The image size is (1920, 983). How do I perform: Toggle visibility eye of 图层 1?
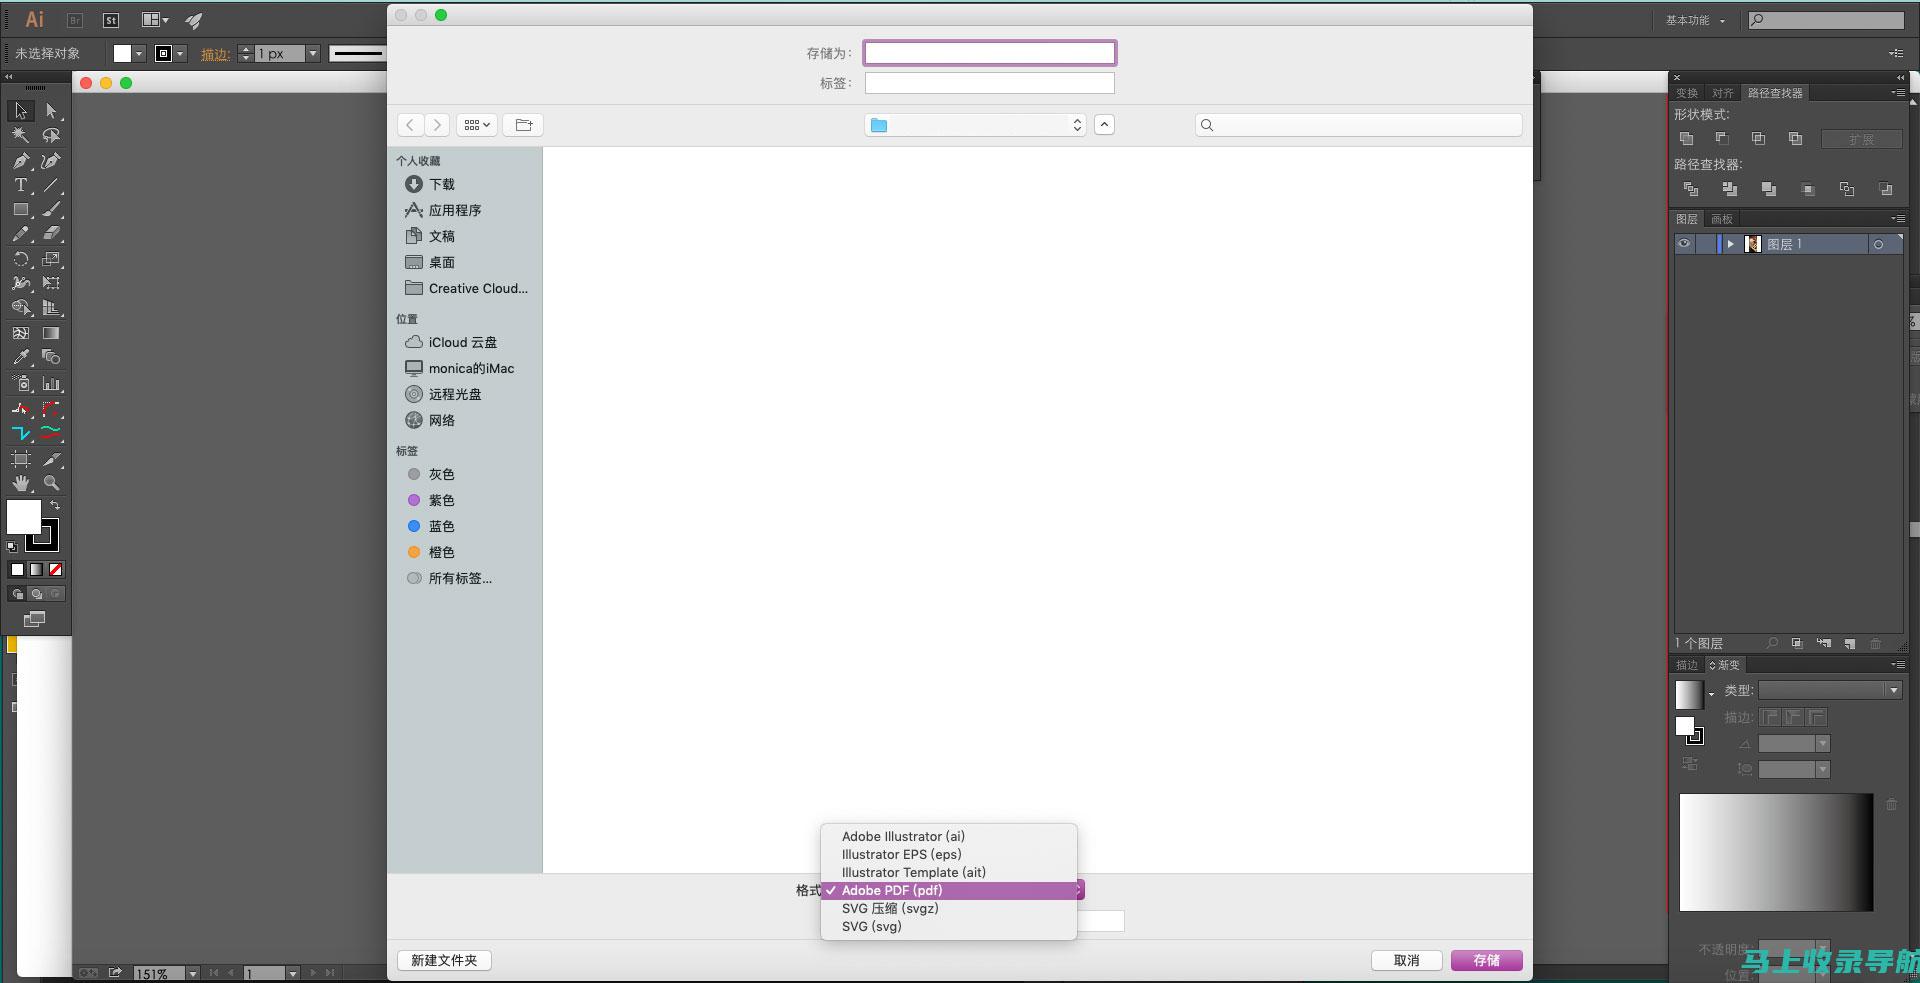tap(1685, 244)
